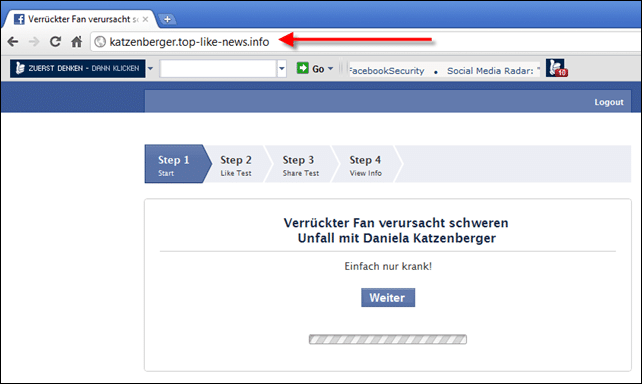The height and width of the screenshot is (384, 642).
Task: Click the thumbs-up icon with badge 10
Action: point(556,68)
